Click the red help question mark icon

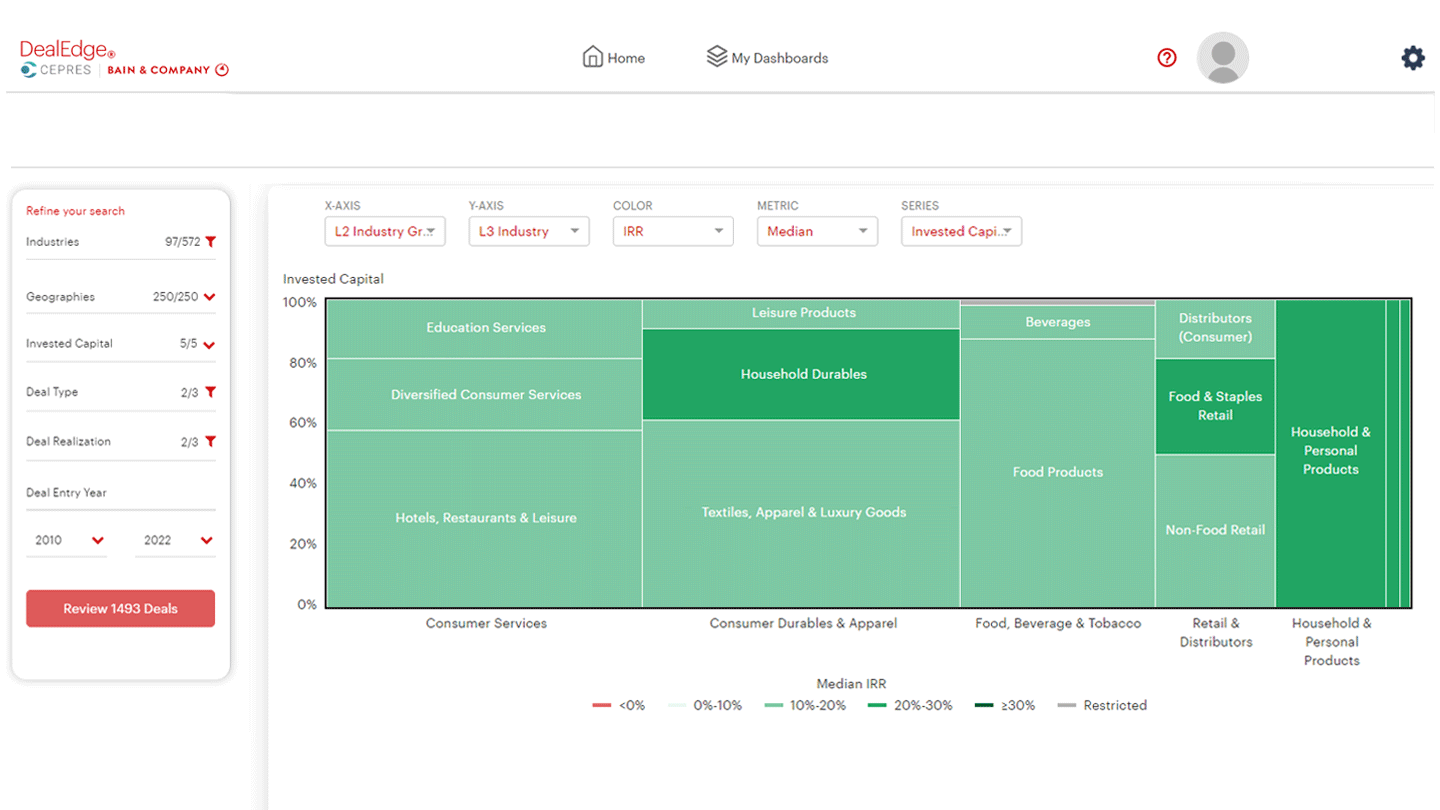(x=1166, y=58)
